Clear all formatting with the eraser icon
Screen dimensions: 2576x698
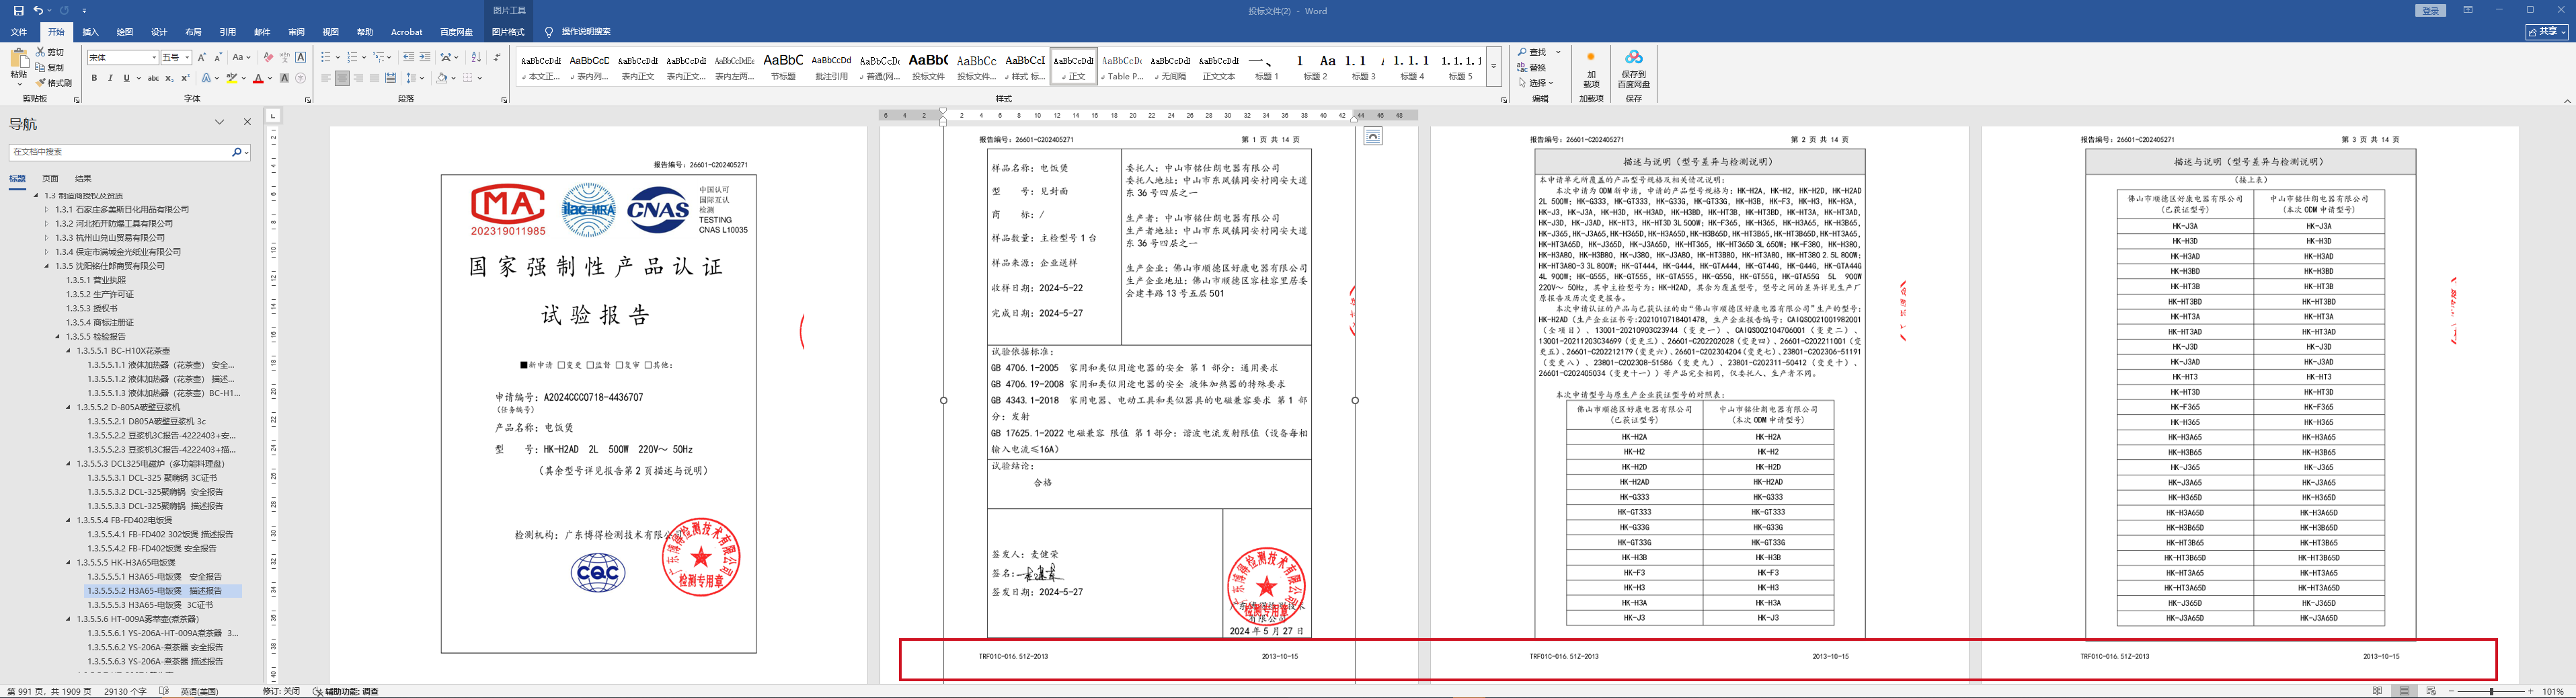268,58
